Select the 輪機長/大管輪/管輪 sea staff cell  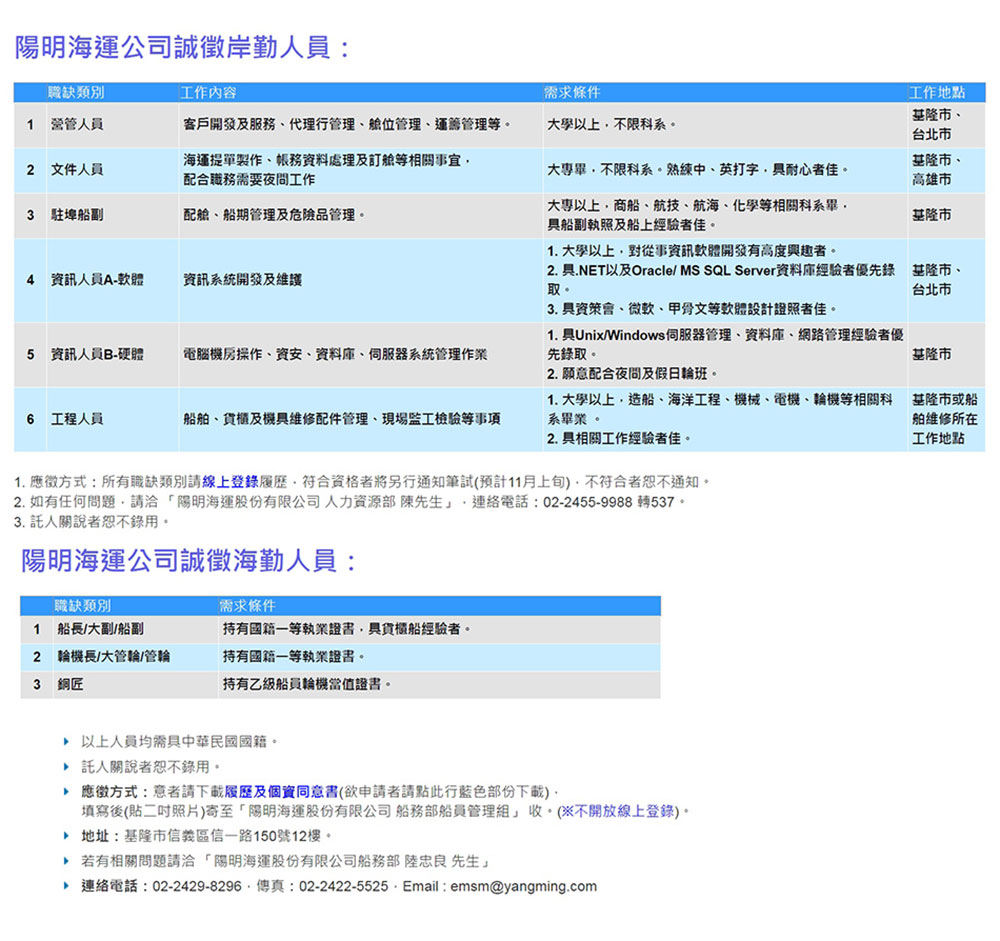pos(135,656)
